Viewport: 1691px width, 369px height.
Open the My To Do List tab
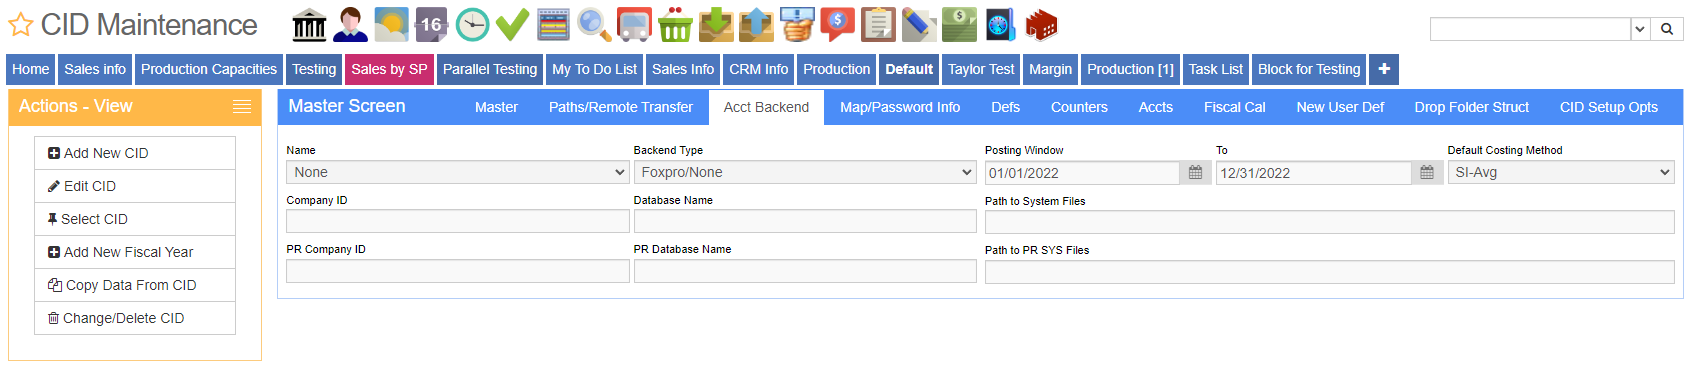click(594, 69)
